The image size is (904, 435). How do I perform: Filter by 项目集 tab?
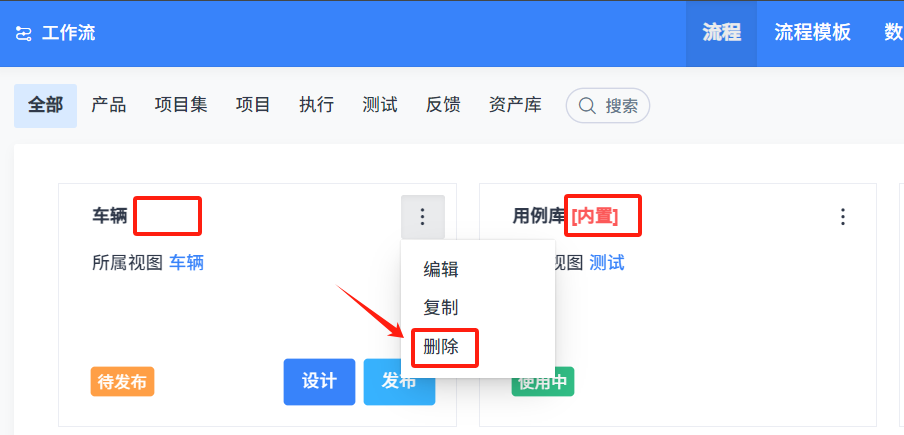point(181,105)
